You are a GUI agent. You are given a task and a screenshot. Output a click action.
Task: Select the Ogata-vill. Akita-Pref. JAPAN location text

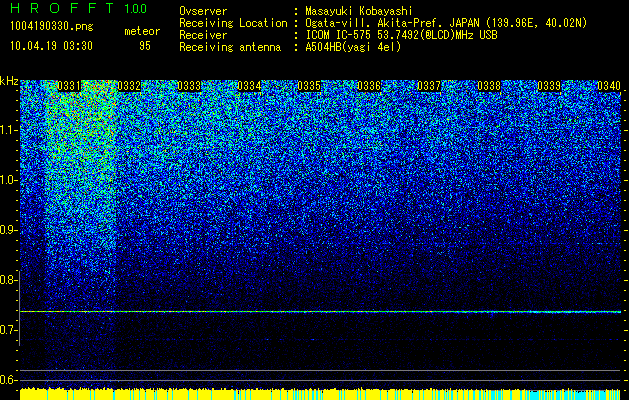(x=446, y=23)
